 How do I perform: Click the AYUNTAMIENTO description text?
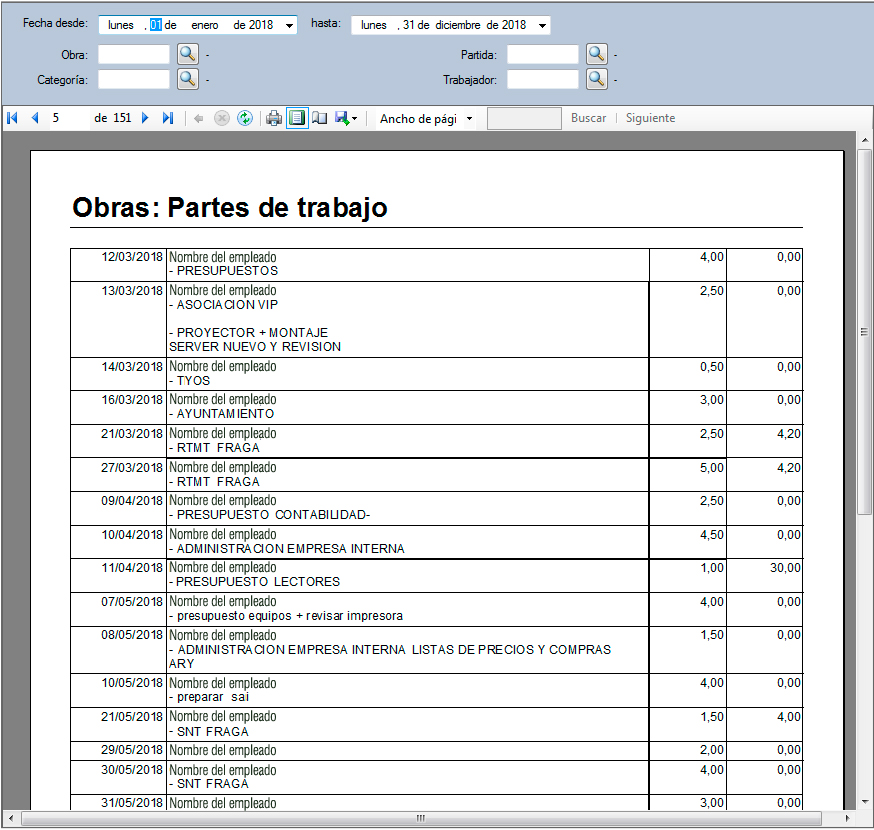(225, 414)
